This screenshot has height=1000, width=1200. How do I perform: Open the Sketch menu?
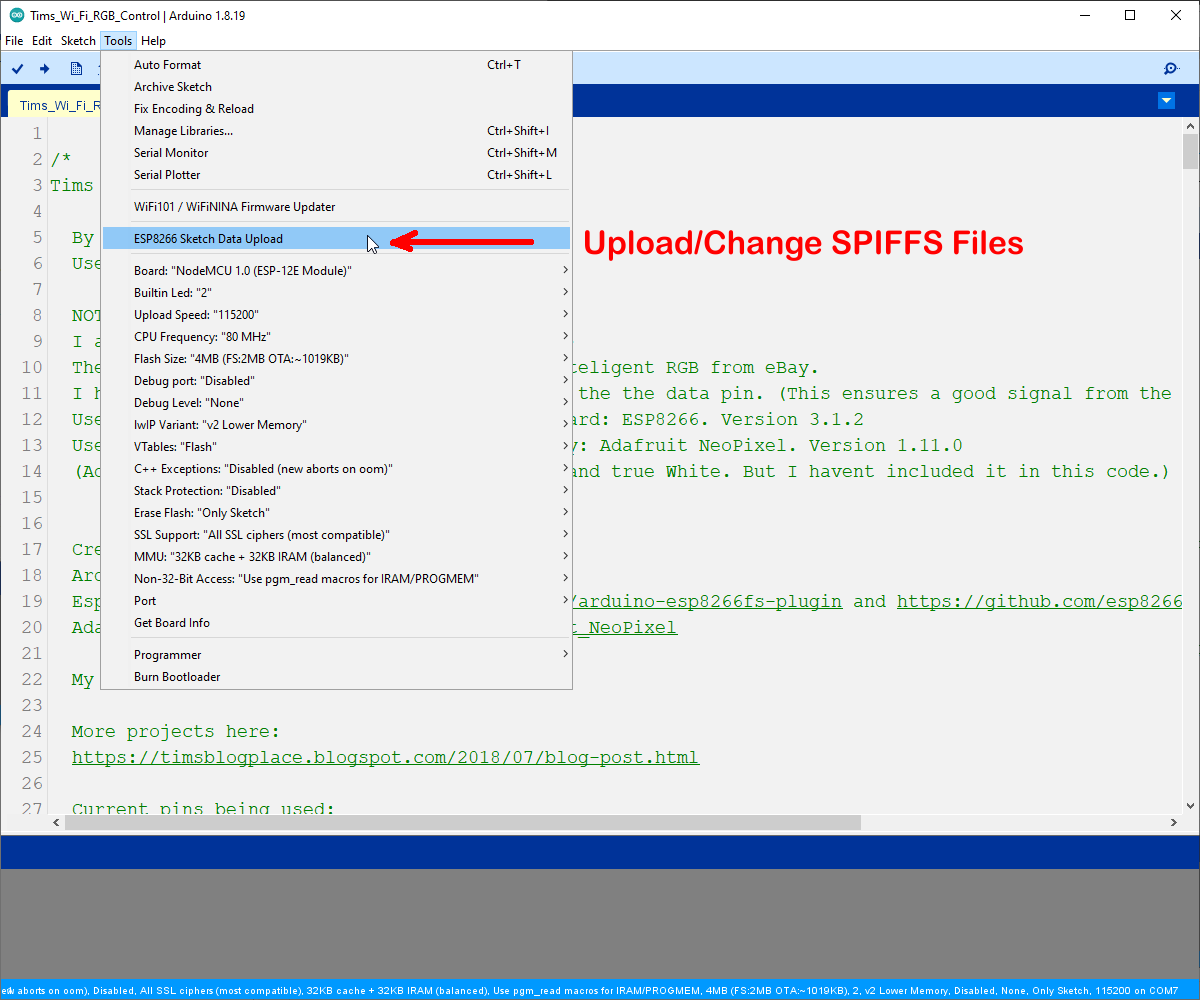78,41
